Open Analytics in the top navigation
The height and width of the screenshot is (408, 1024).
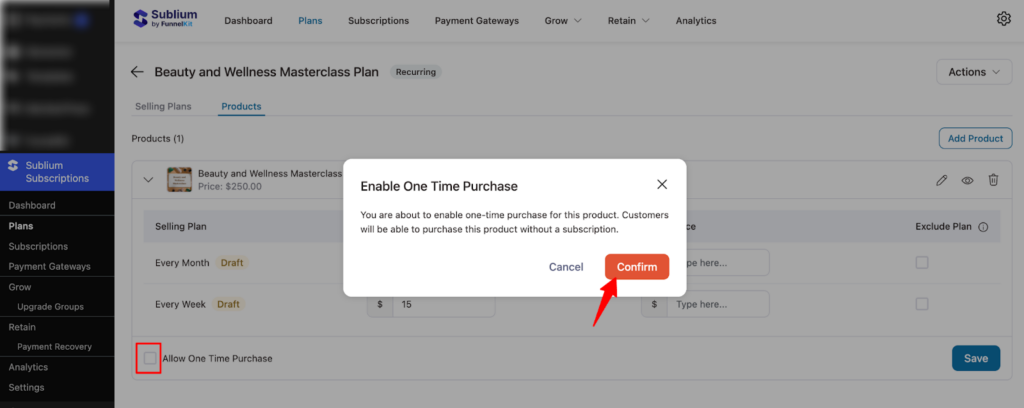(695, 20)
